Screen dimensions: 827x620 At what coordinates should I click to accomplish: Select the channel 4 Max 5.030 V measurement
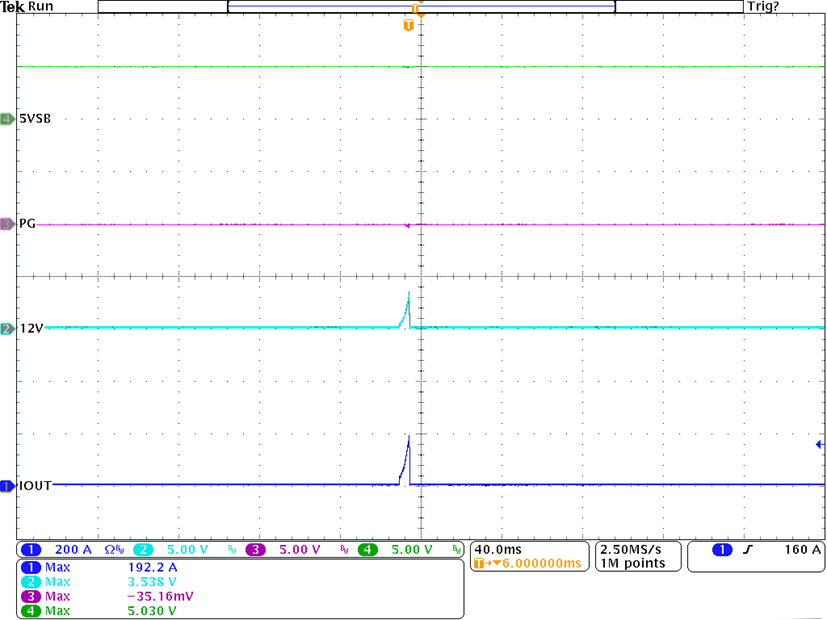coord(100,610)
